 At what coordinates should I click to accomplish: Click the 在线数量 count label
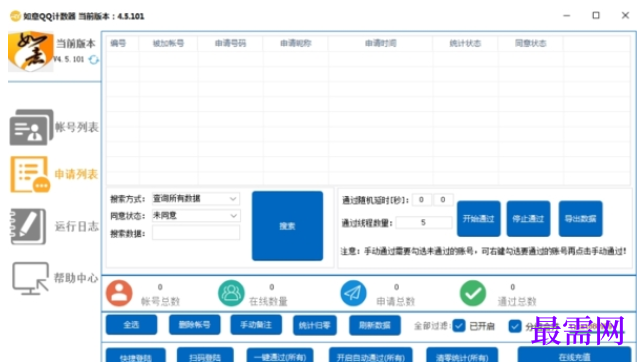point(268,301)
